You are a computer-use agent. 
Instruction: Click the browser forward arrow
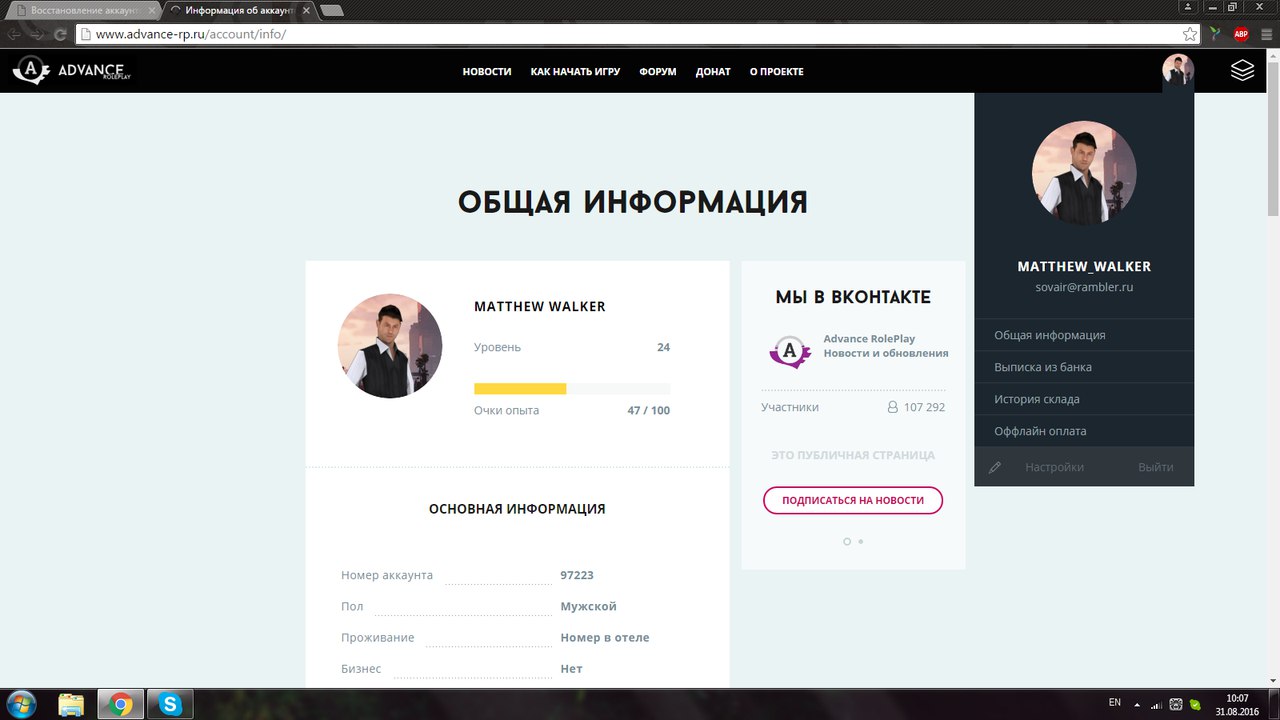[38, 34]
